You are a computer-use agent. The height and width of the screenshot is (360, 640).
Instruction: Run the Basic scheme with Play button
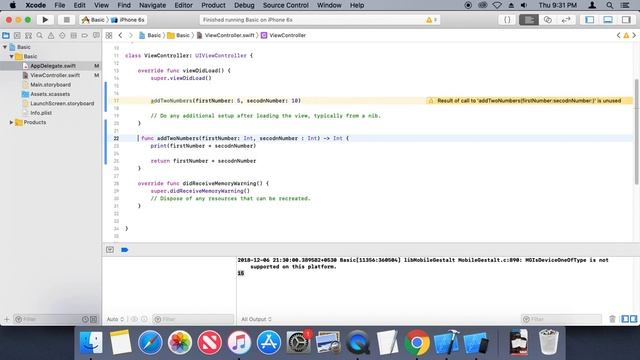pyautogui.click(x=45, y=20)
